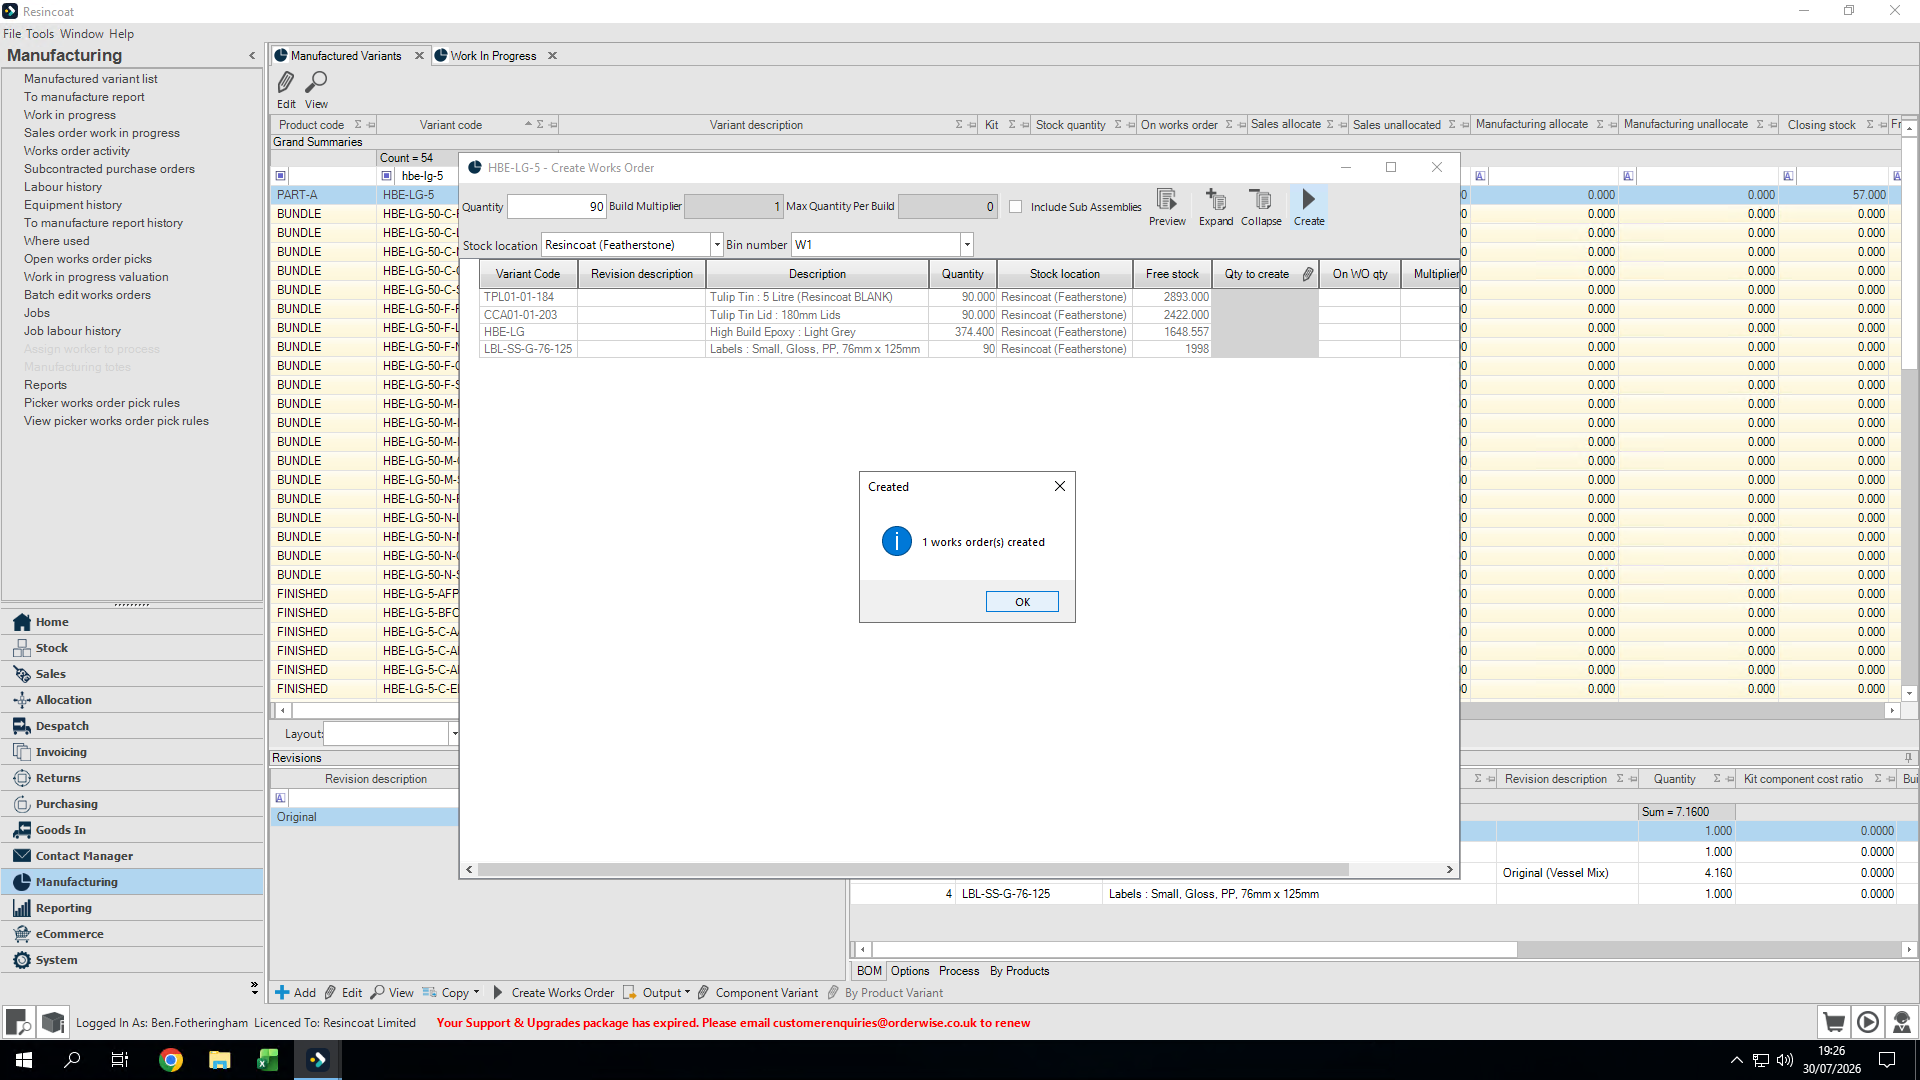
Task: Open the Stock location dropdown
Action: click(x=717, y=245)
